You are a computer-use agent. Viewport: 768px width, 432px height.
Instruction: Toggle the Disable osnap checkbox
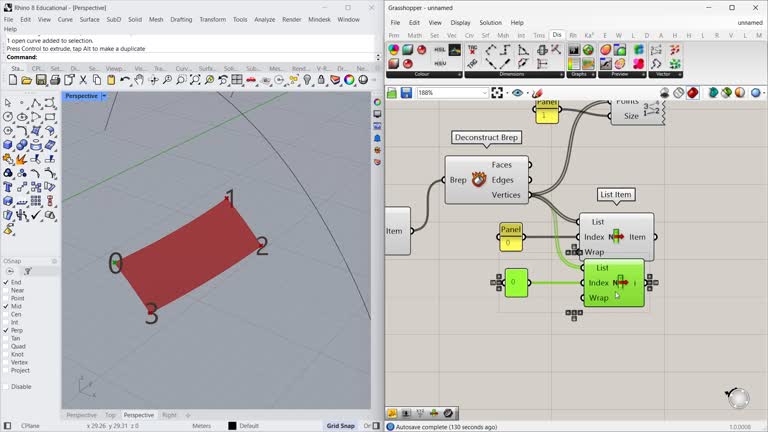click(6, 386)
